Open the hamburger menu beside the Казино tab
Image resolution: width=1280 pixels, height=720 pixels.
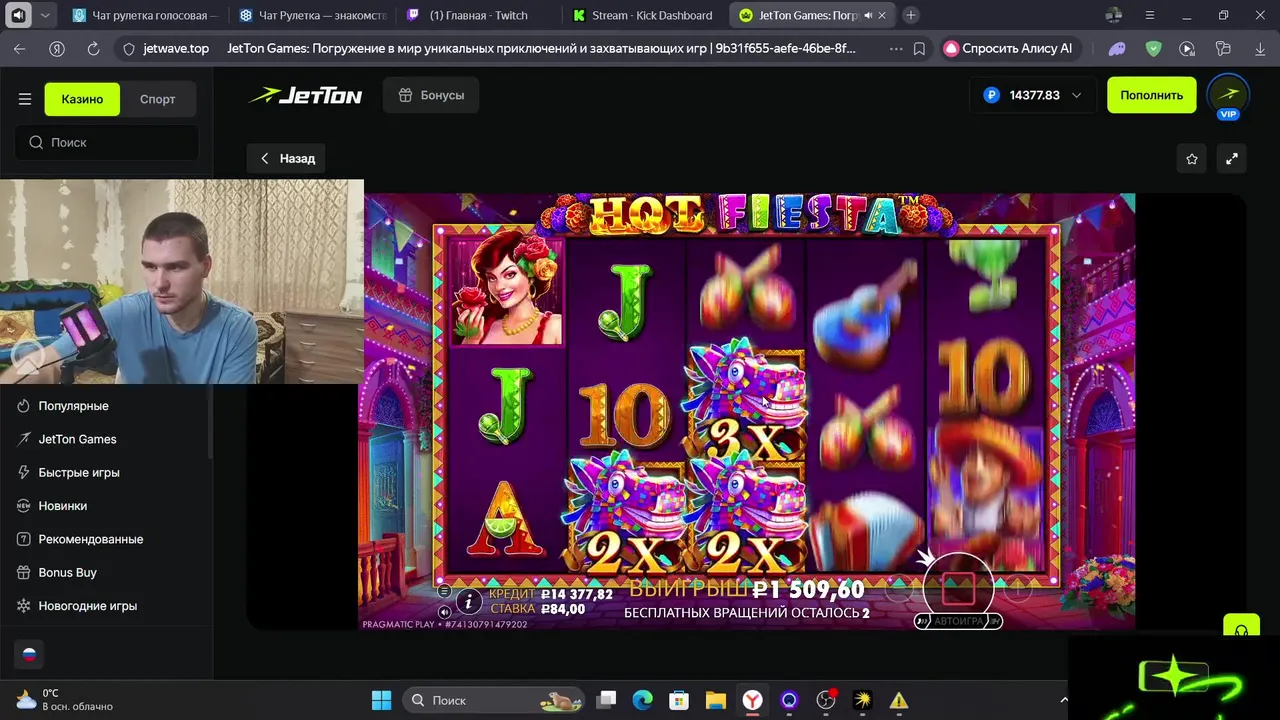coord(25,99)
